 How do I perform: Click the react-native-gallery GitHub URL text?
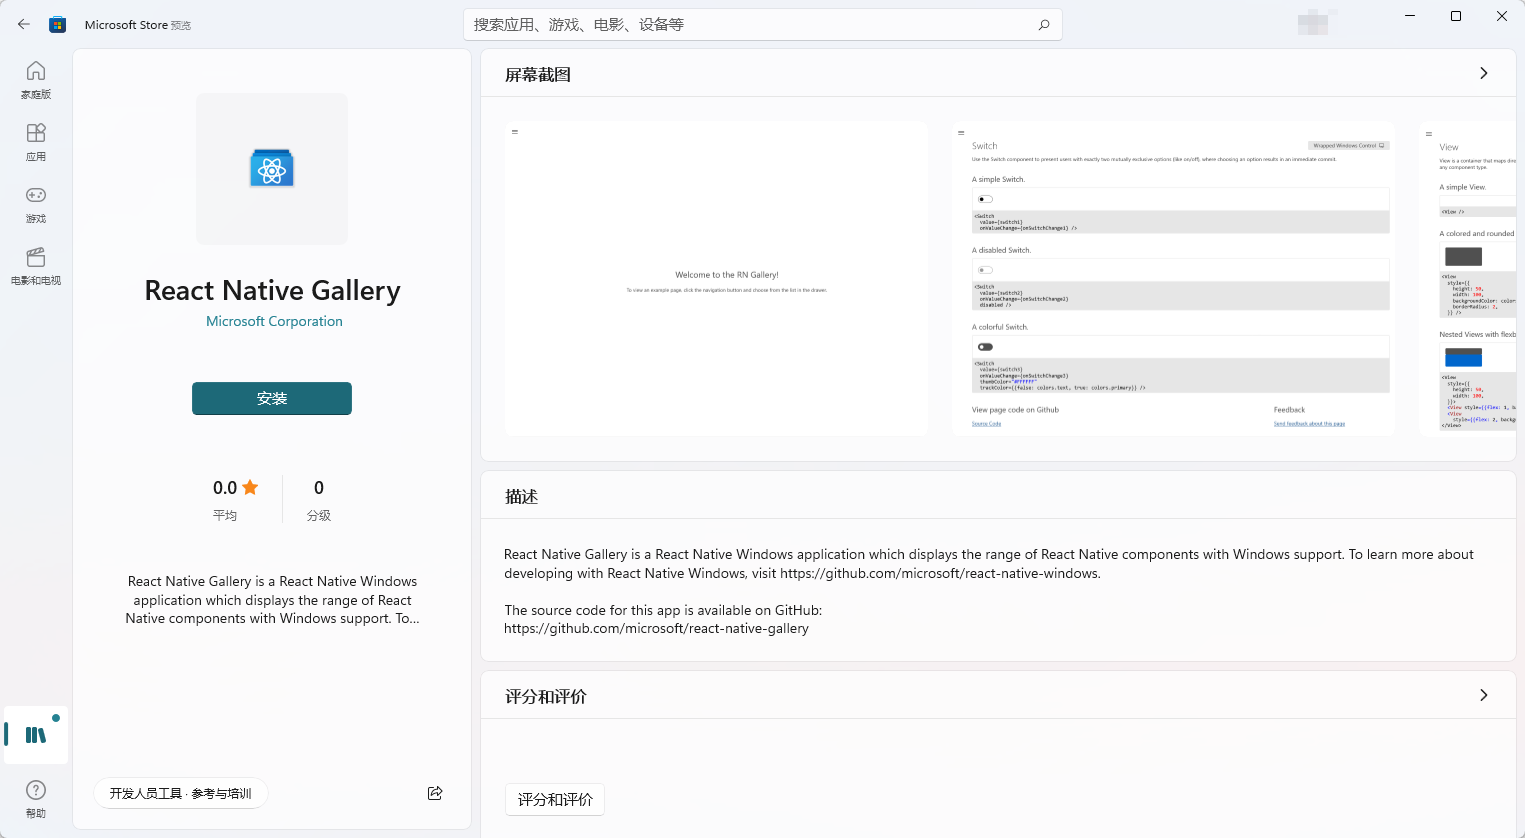(x=656, y=629)
